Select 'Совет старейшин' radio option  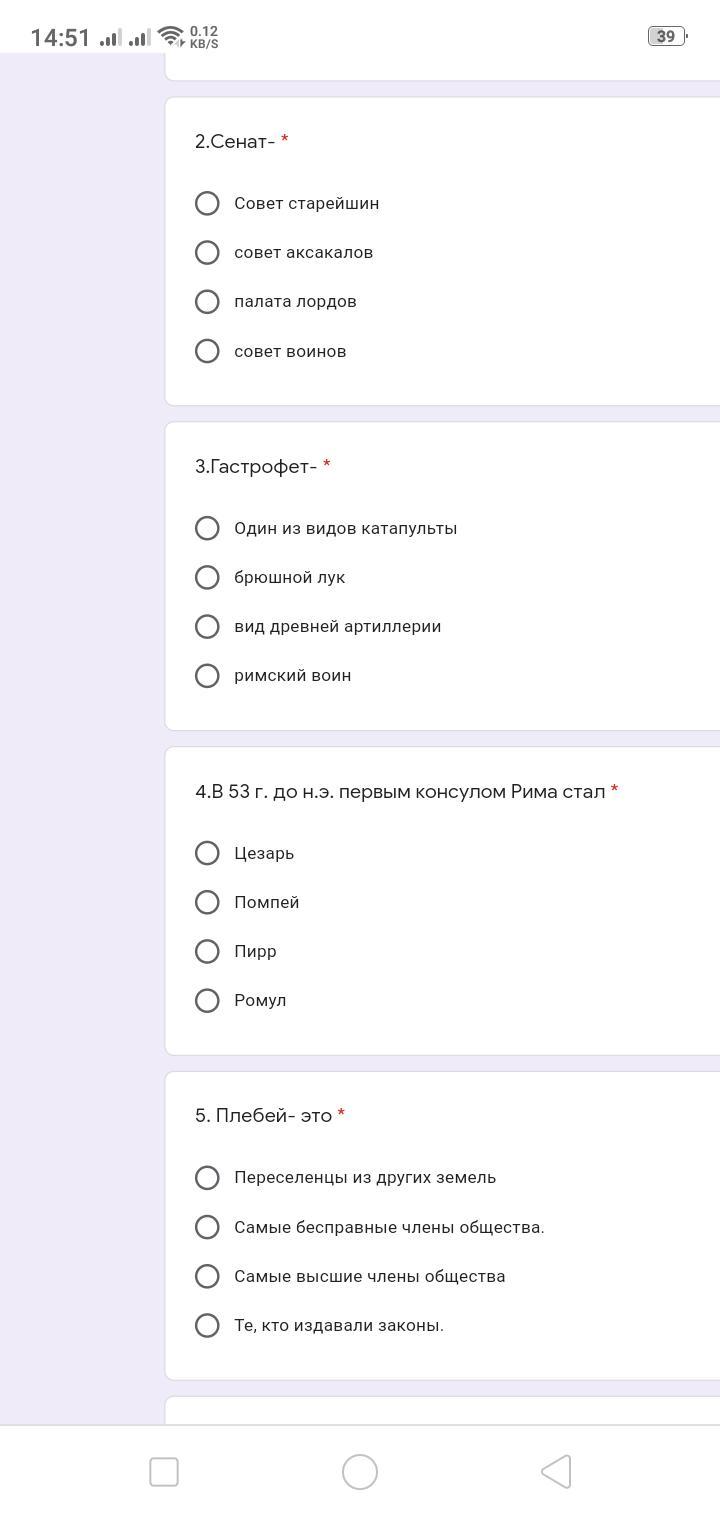(x=207, y=204)
